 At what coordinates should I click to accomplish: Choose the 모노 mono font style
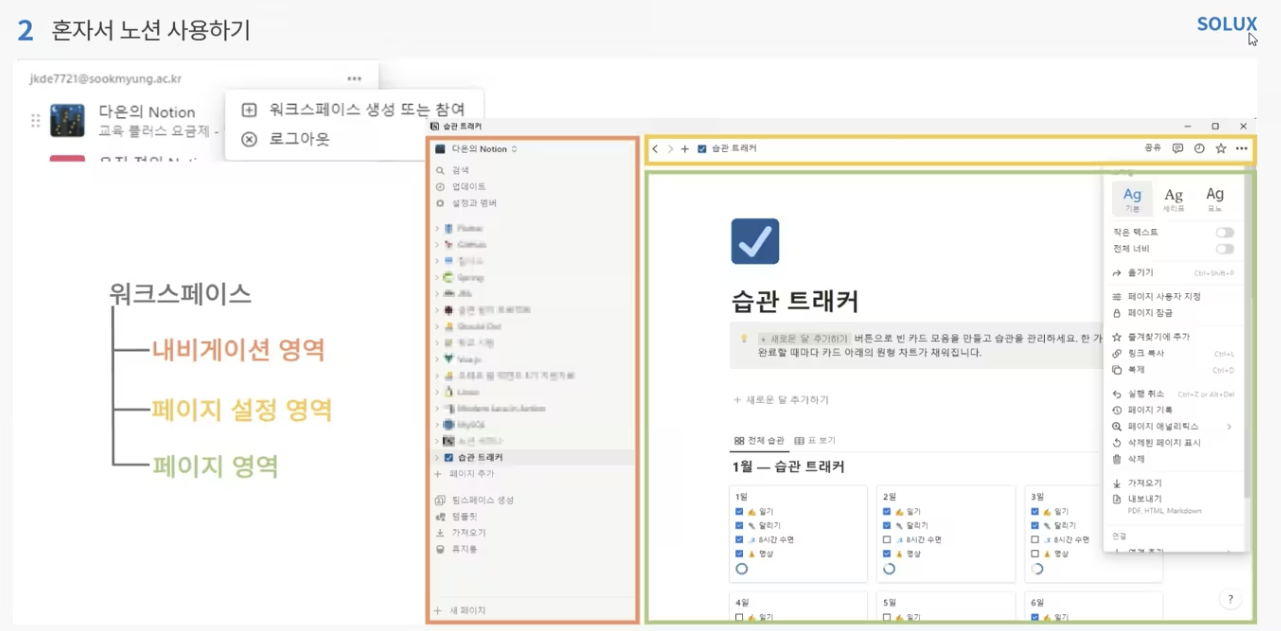pyautogui.click(x=1215, y=198)
